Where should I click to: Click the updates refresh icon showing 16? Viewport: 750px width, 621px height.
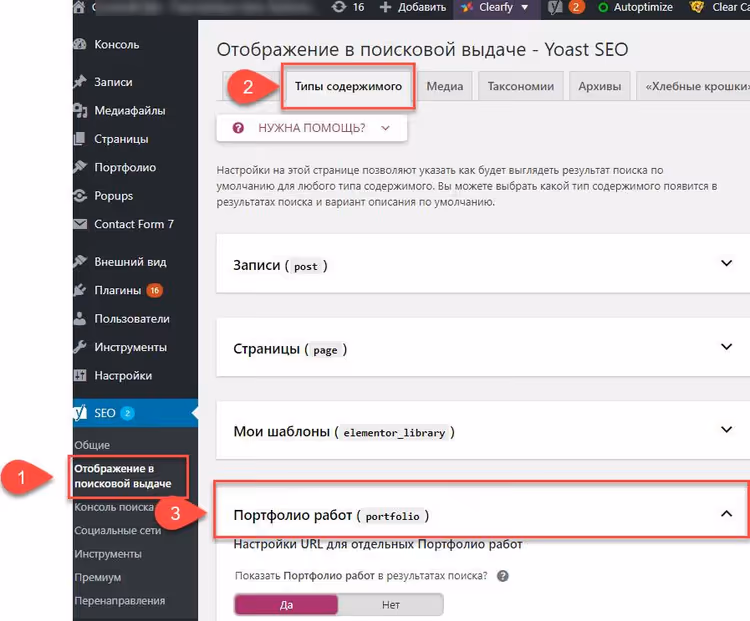[x=339, y=7]
